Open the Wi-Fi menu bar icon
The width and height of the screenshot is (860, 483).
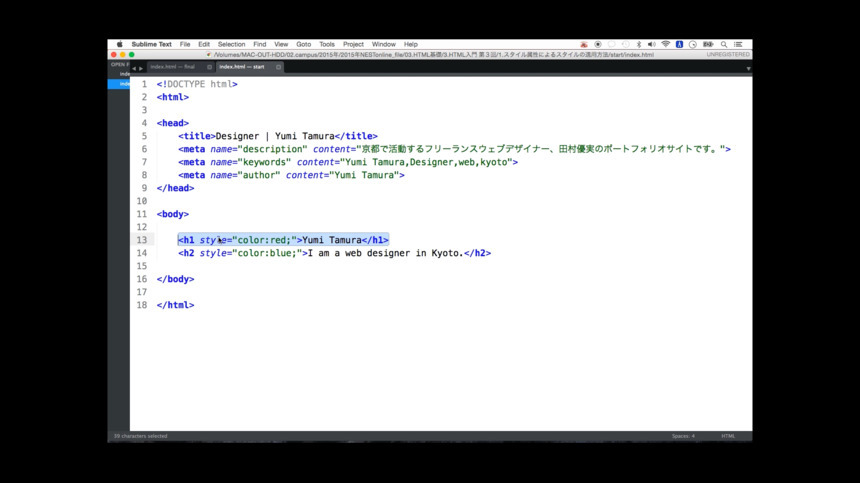(665, 44)
